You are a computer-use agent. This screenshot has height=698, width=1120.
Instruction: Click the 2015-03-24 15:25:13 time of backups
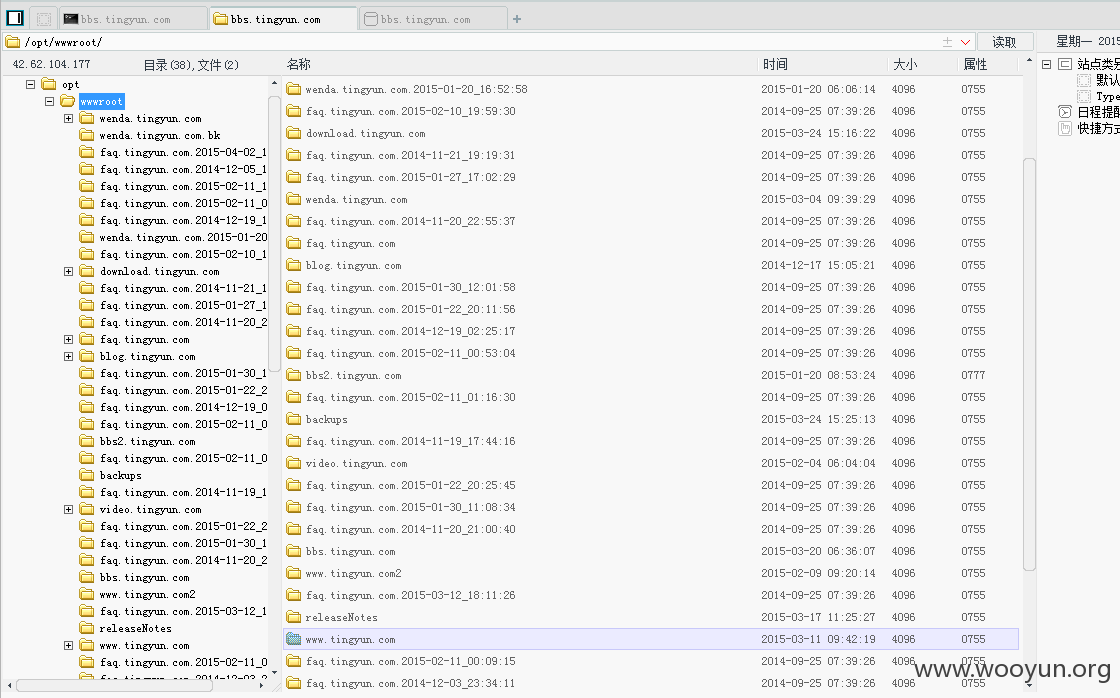tap(818, 419)
